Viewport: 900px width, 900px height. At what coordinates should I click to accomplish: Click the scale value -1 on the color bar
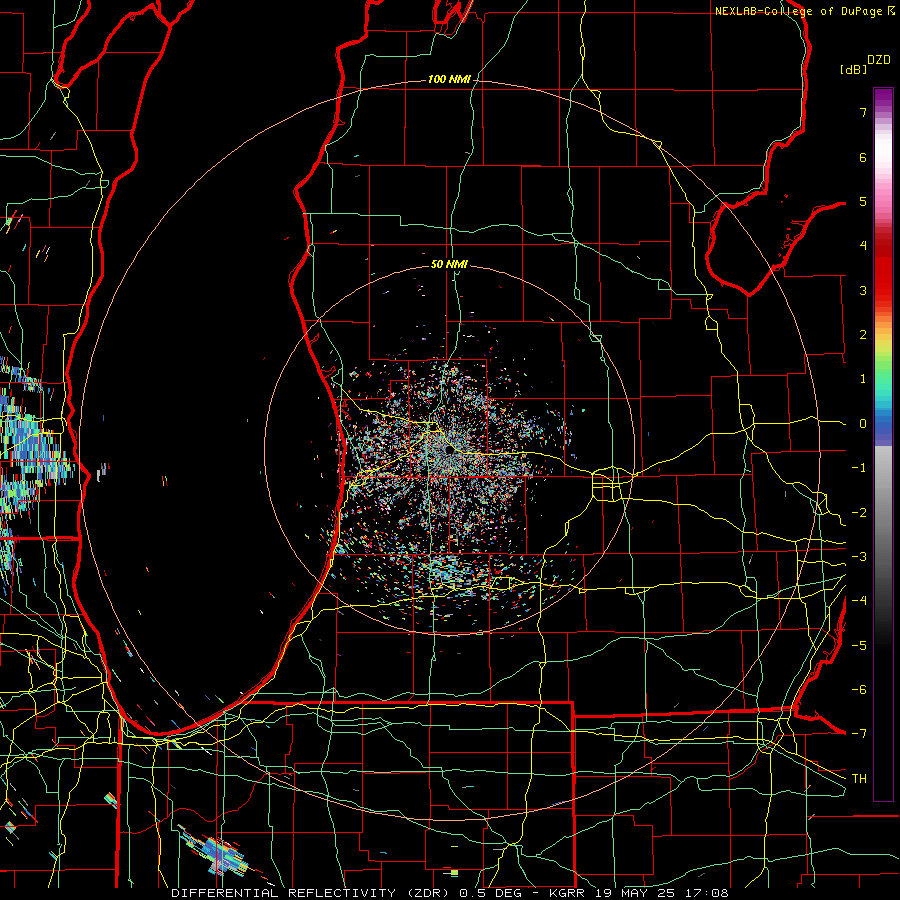click(859, 468)
